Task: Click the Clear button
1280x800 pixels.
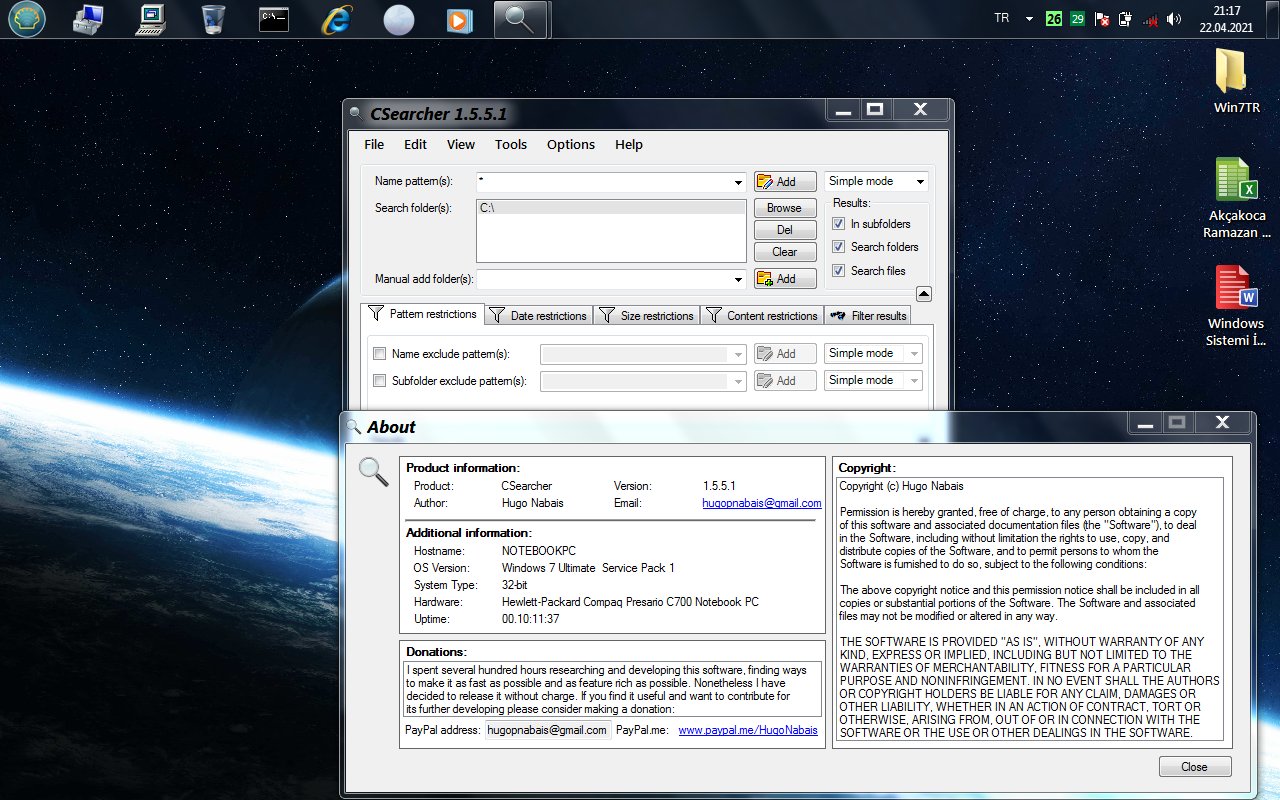Action: point(785,252)
